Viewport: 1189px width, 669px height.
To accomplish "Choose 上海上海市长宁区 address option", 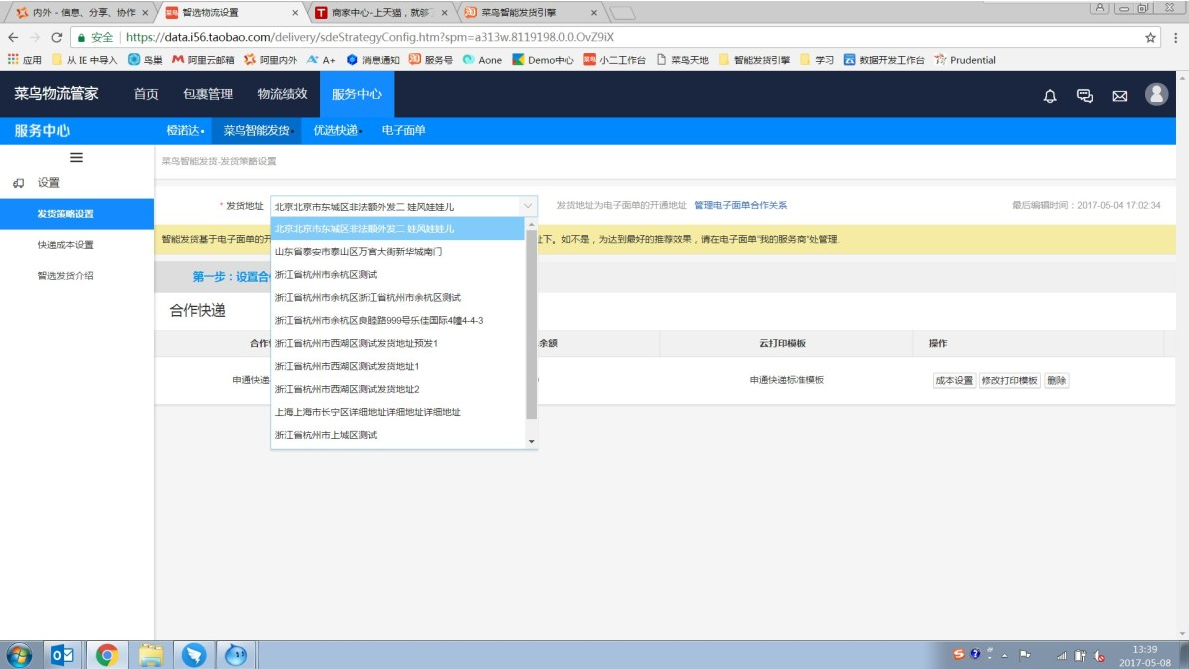I will pyautogui.click(x=398, y=412).
